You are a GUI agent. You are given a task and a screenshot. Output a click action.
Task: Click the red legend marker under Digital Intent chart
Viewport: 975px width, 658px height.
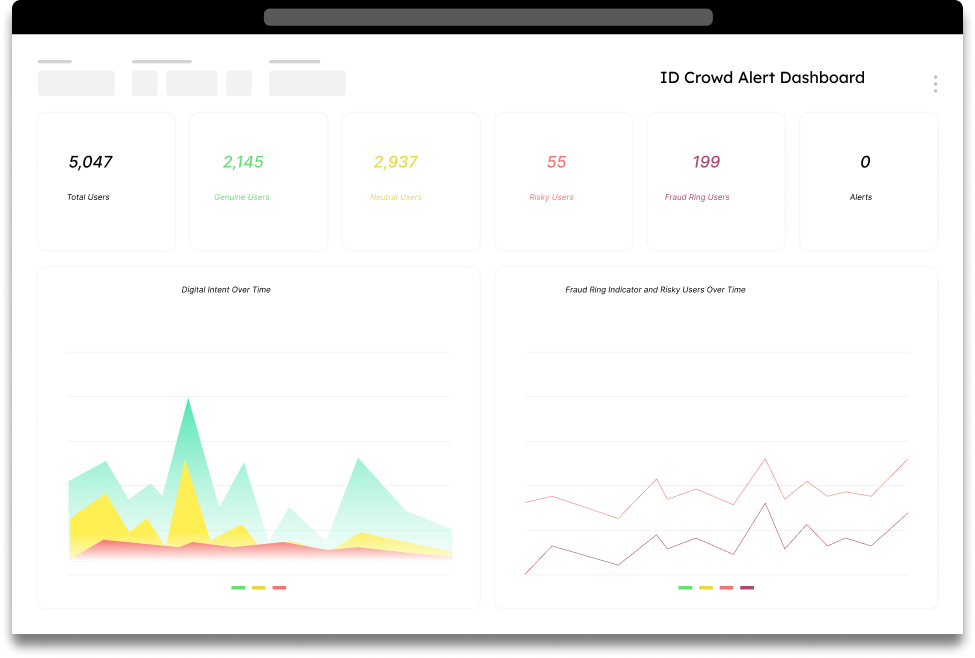(x=279, y=587)
